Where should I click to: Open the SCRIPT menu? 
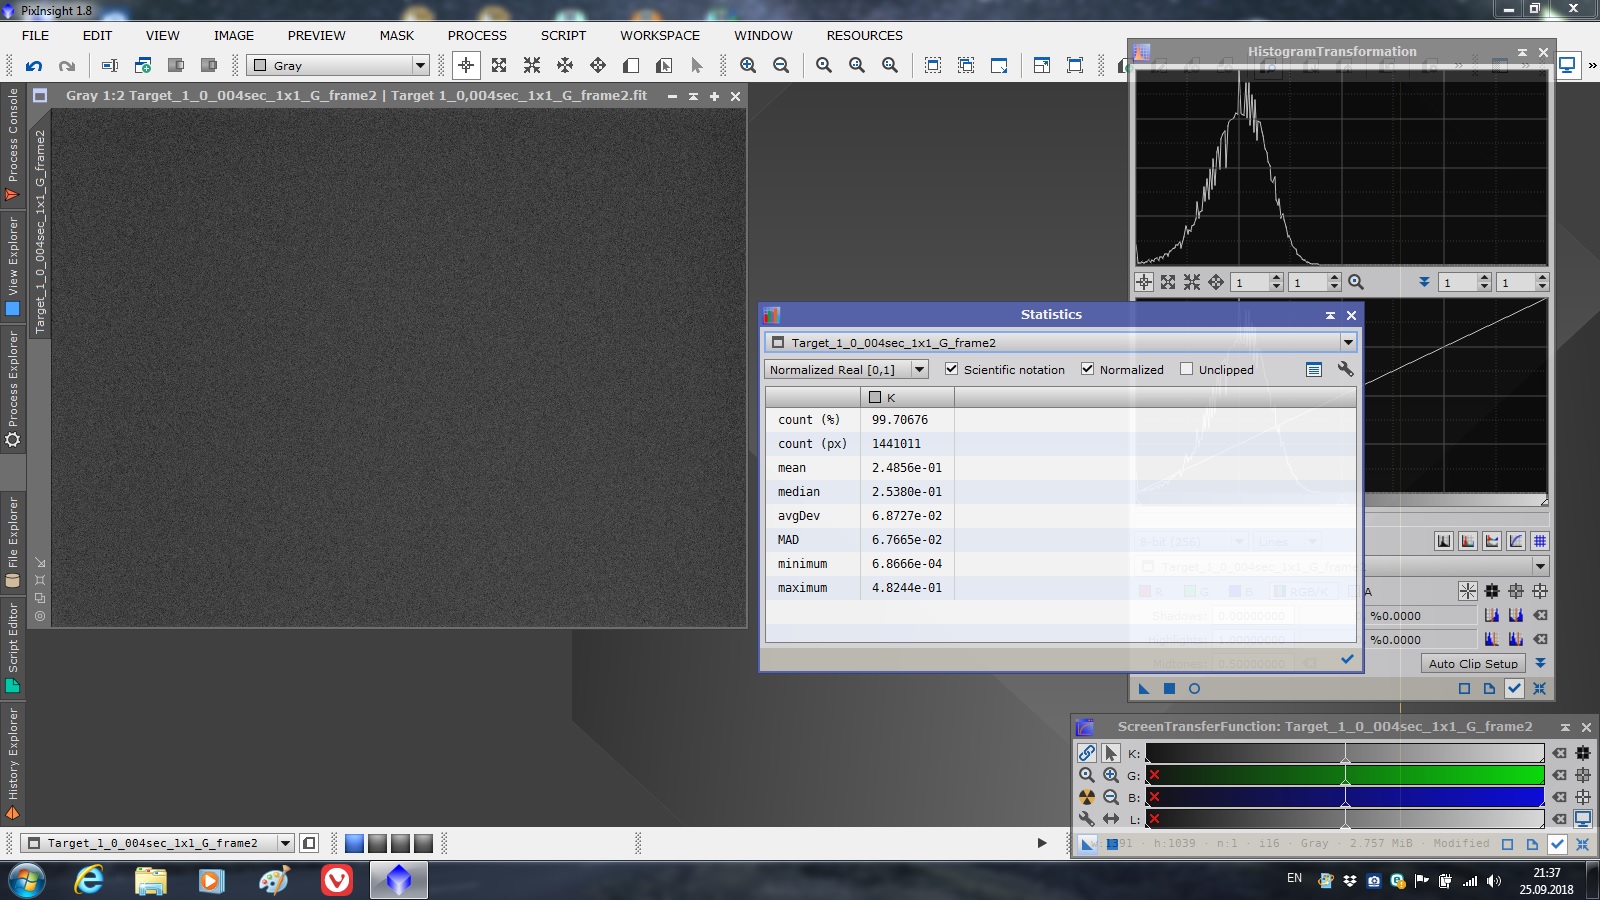[563, 35]
